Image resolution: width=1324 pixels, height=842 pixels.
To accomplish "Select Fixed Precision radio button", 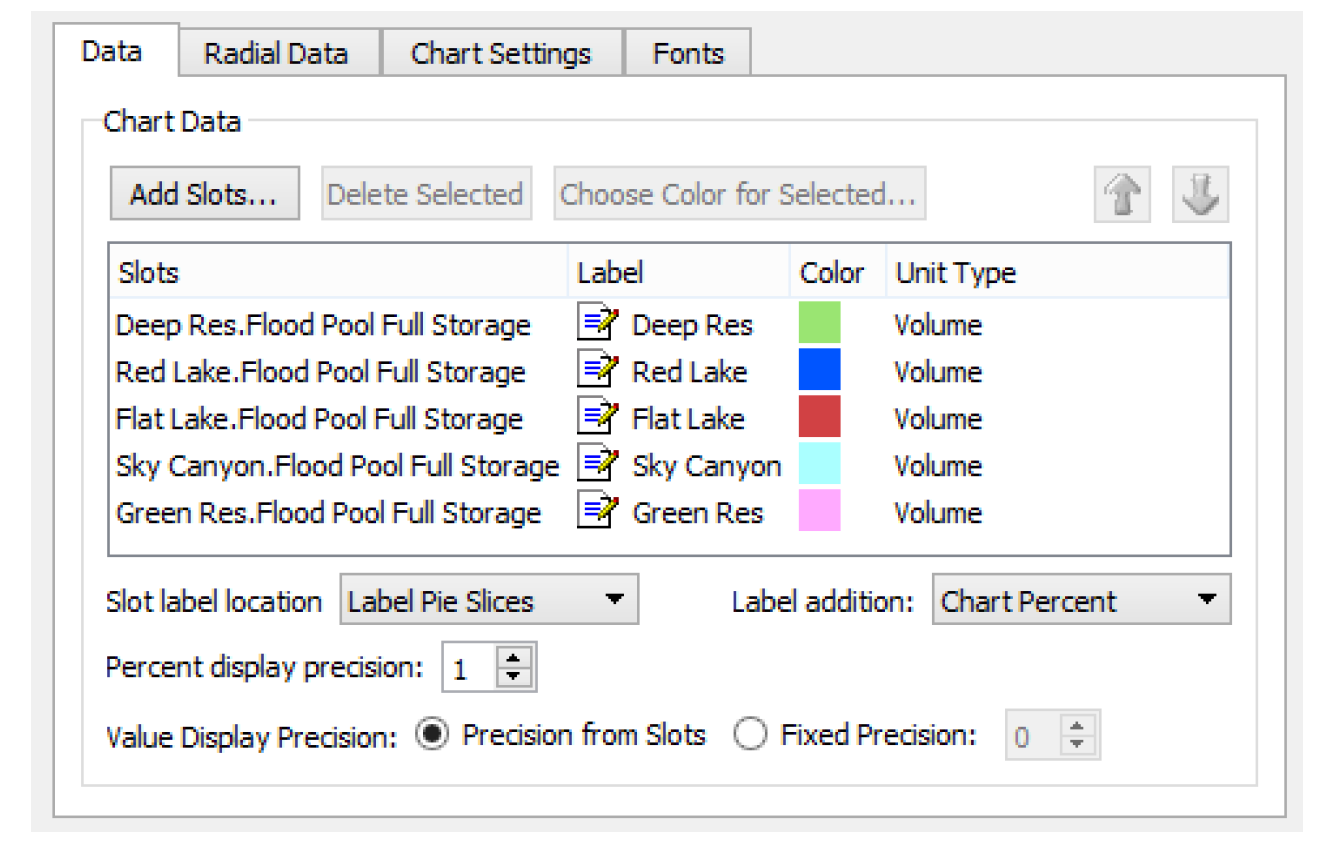I will click(x=750, y=736).
